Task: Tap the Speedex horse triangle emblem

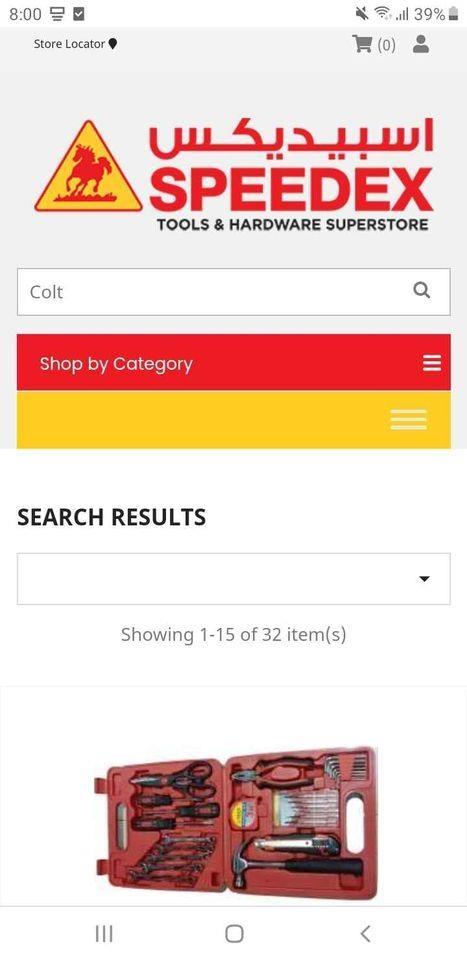Action: click(88, 167)
